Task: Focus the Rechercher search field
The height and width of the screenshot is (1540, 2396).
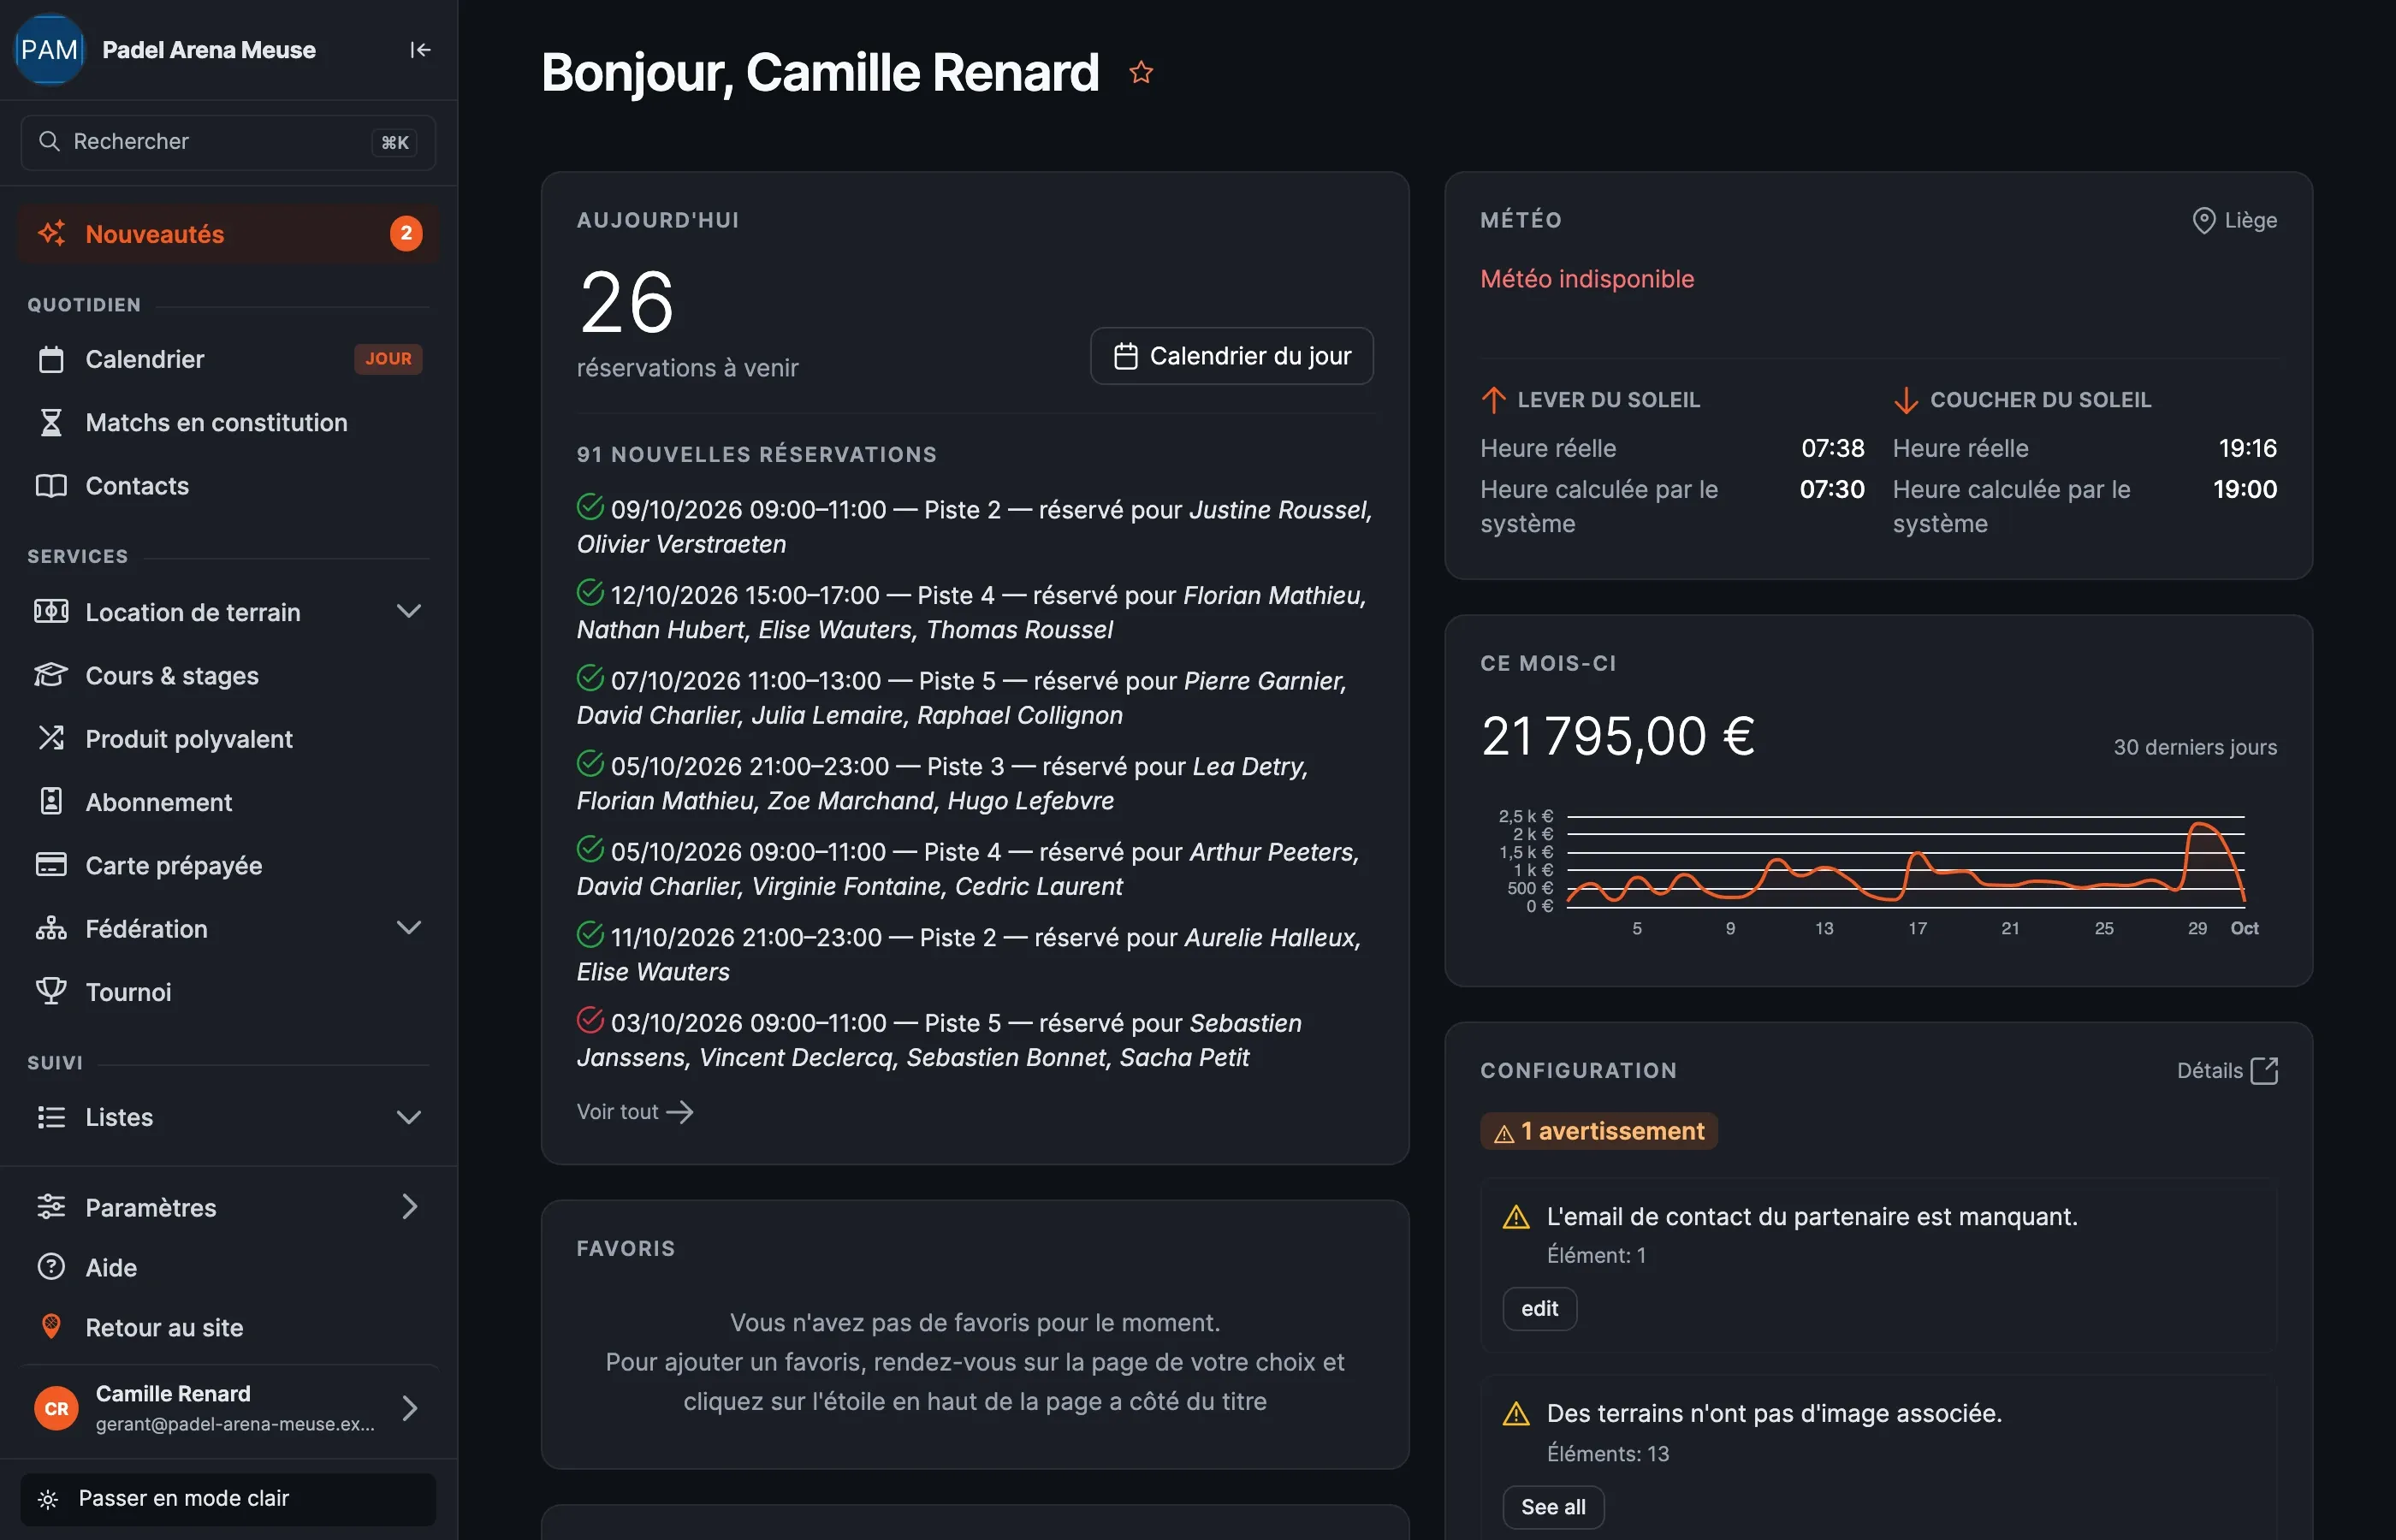Action: tap(228, 142)
